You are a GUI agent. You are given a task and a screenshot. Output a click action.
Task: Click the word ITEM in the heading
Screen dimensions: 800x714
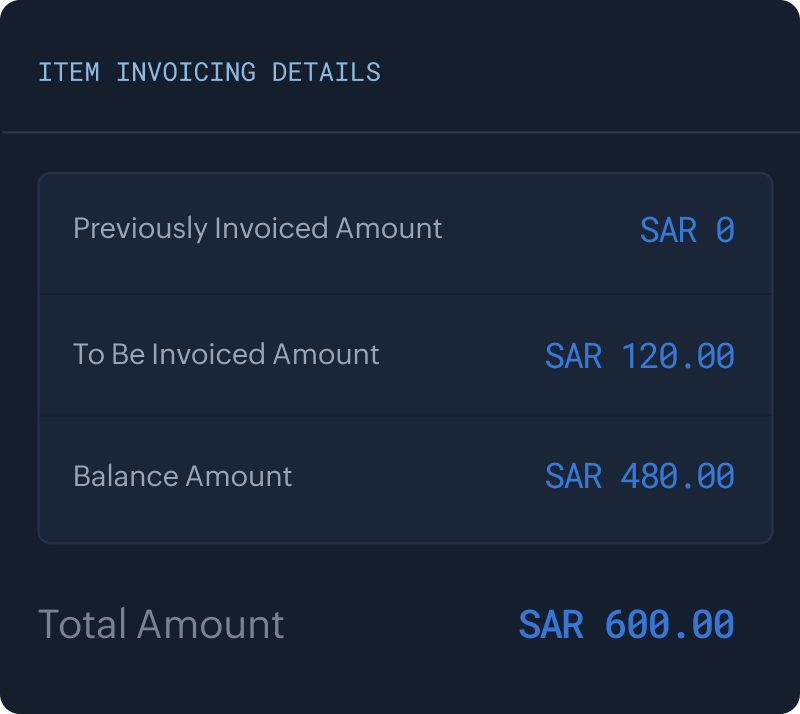69,73
